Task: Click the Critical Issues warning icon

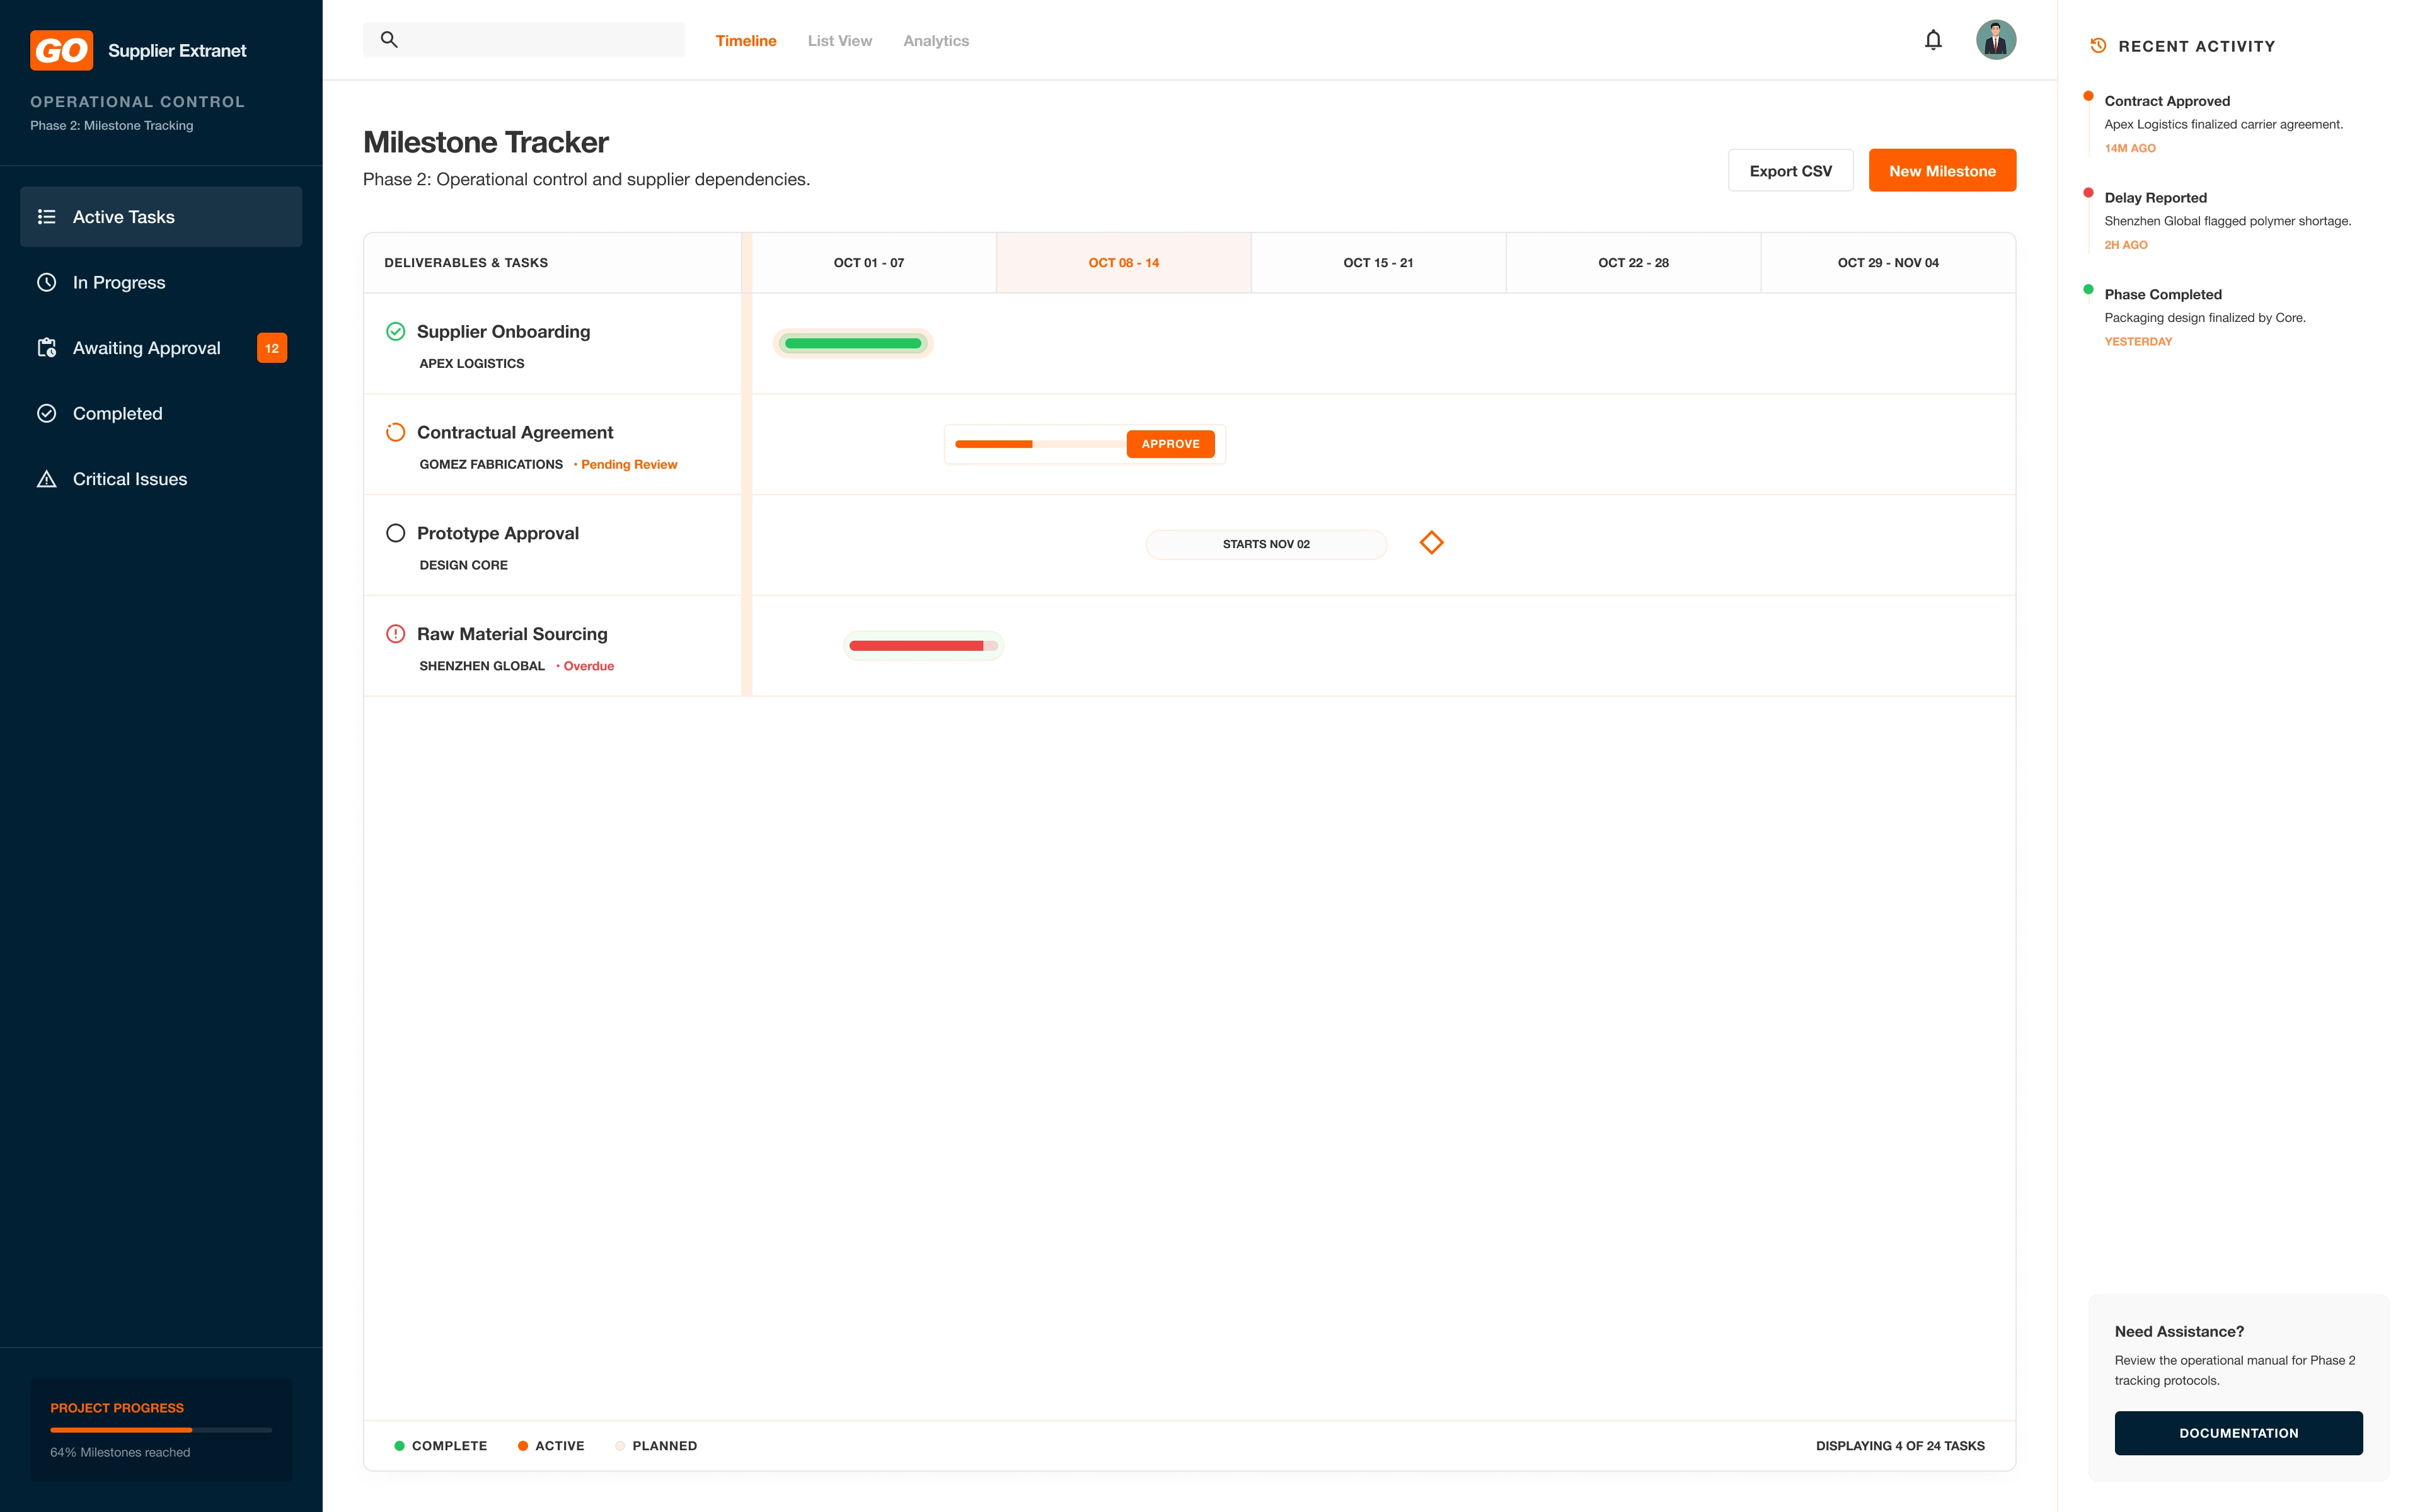Action: 46,479
